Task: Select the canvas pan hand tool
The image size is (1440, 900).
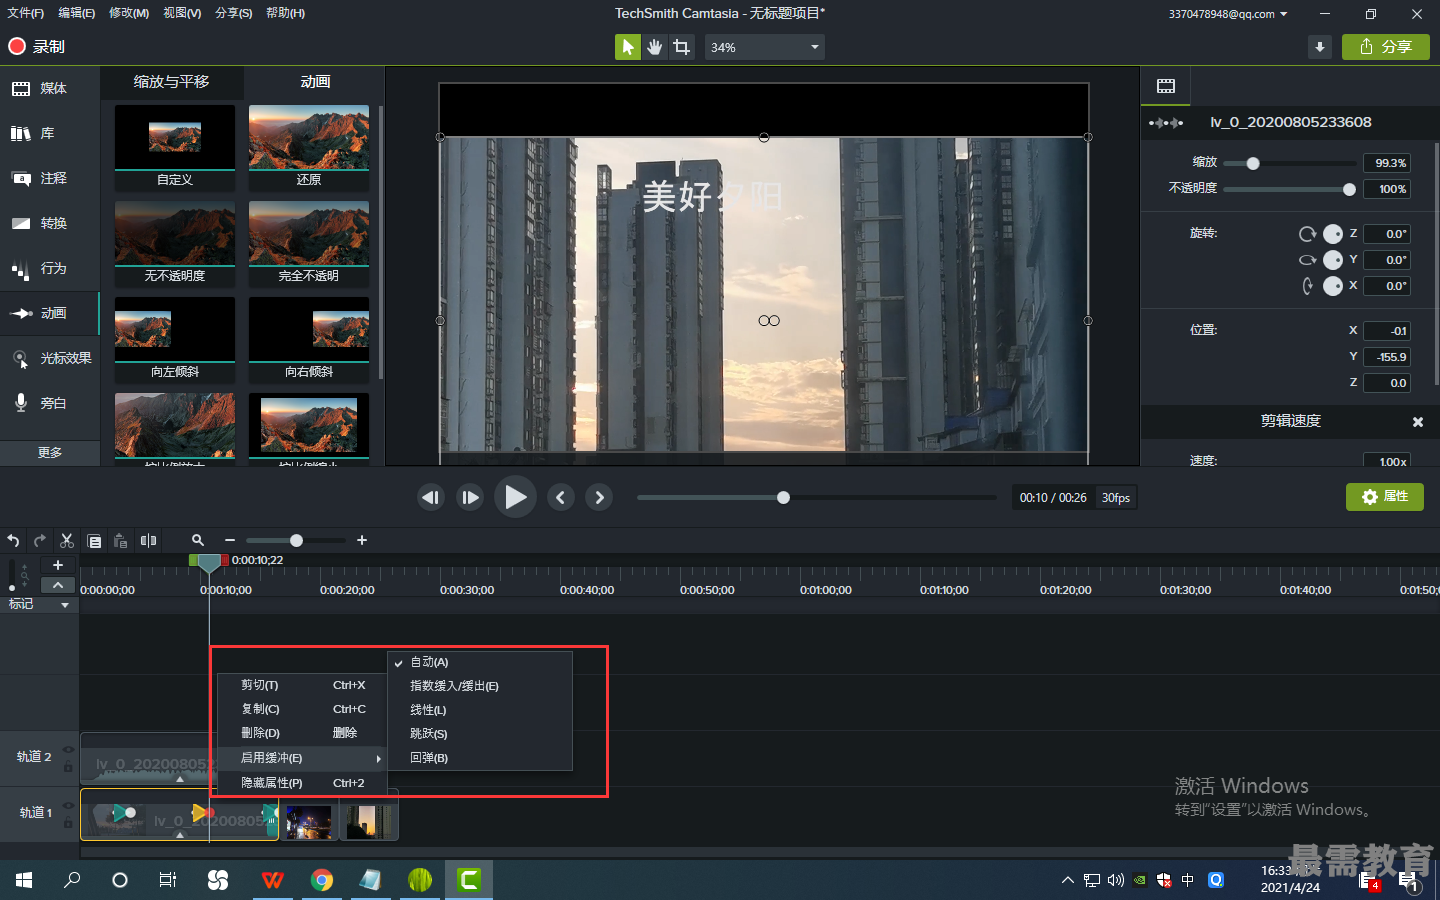Action: pos(655,47)
